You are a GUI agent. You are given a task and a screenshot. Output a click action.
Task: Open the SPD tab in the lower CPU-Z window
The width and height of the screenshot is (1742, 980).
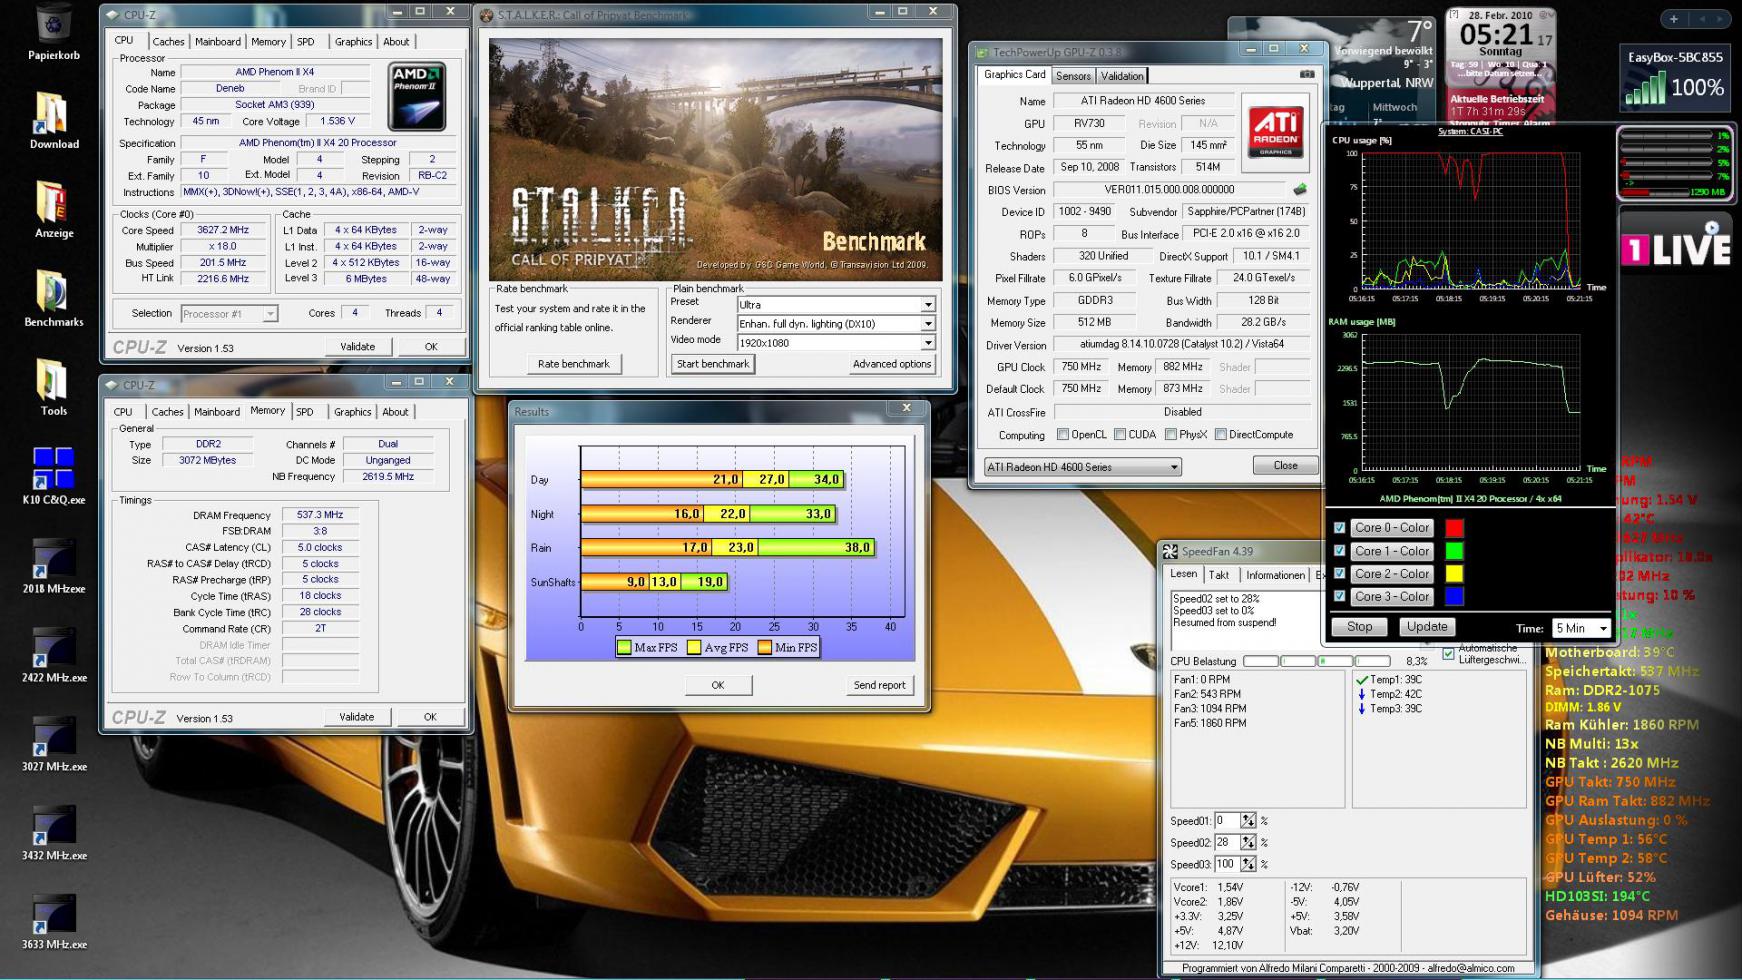pyautogui.click(x=305, y=412)
